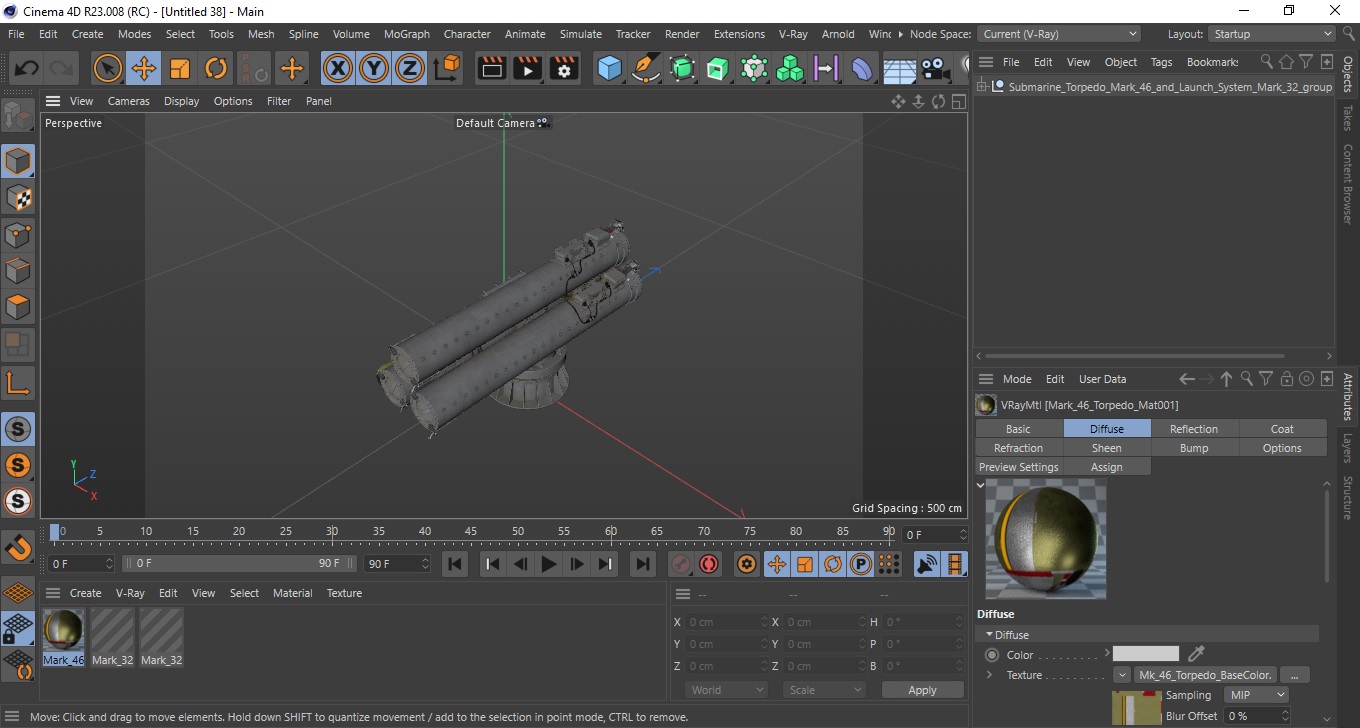This screenshot has height=728, width=1360.
Task: Toggle sound playback speaker button
Action: tap(928, 564)
